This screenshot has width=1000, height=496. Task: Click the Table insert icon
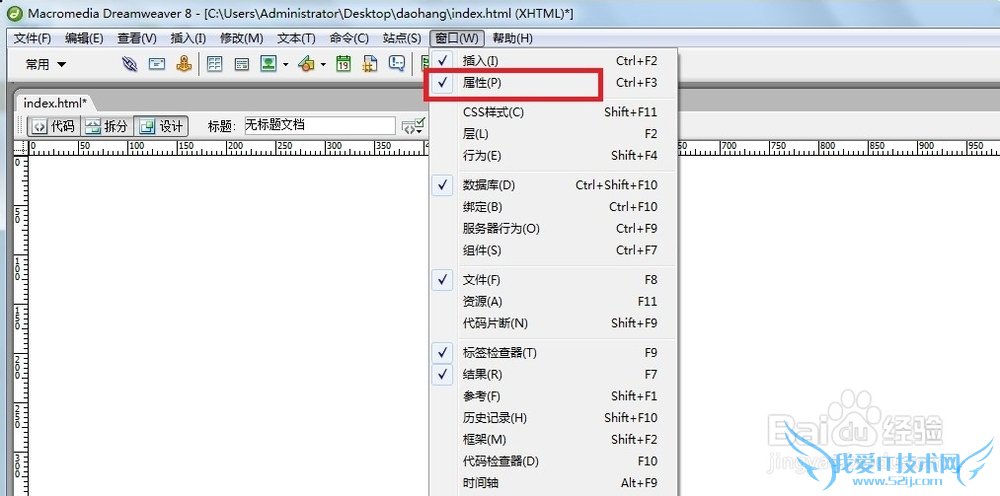tap(214, 64)
